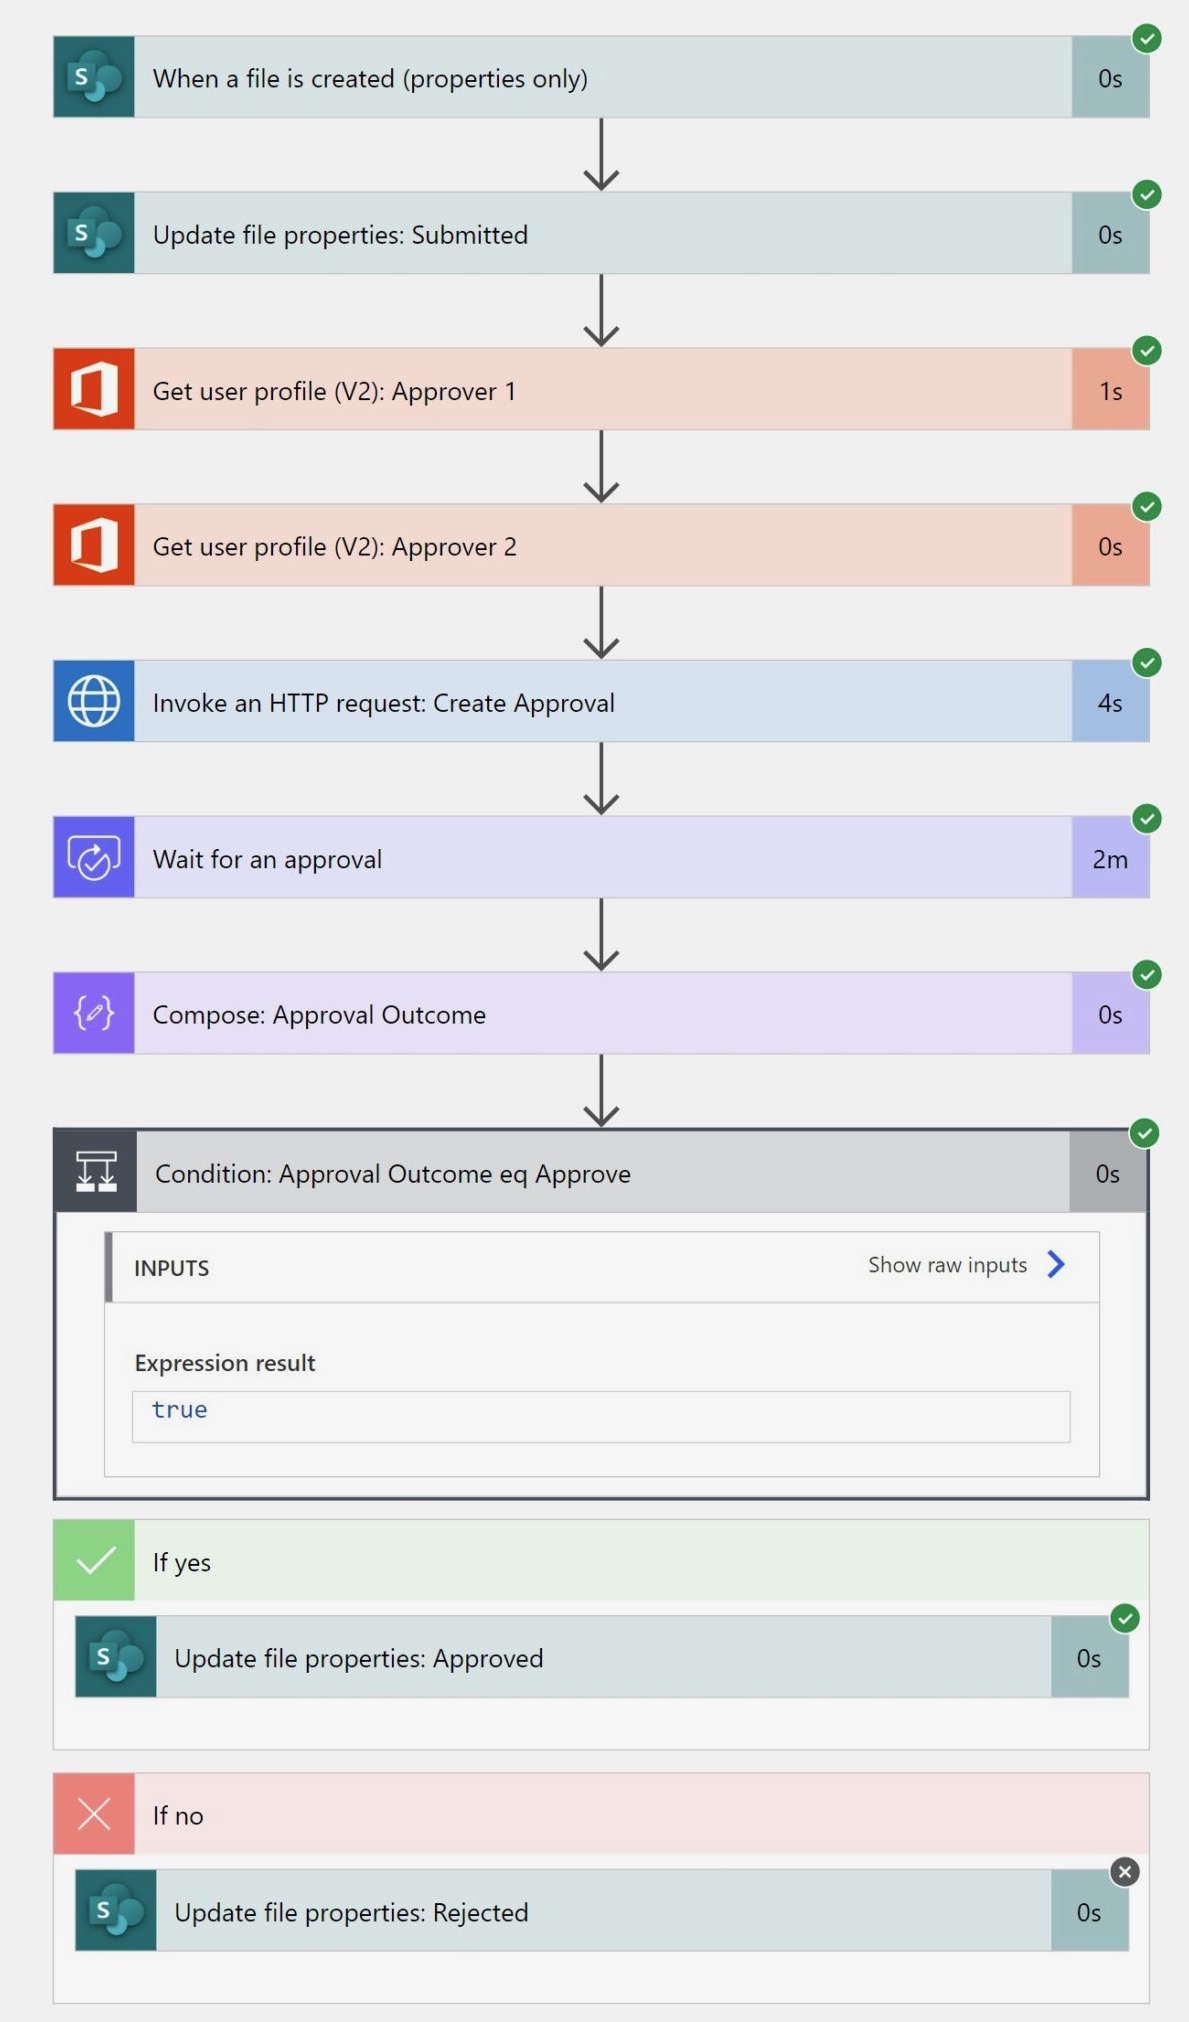
Task: Click red X icon on If no
Action: pos(94,1814)
